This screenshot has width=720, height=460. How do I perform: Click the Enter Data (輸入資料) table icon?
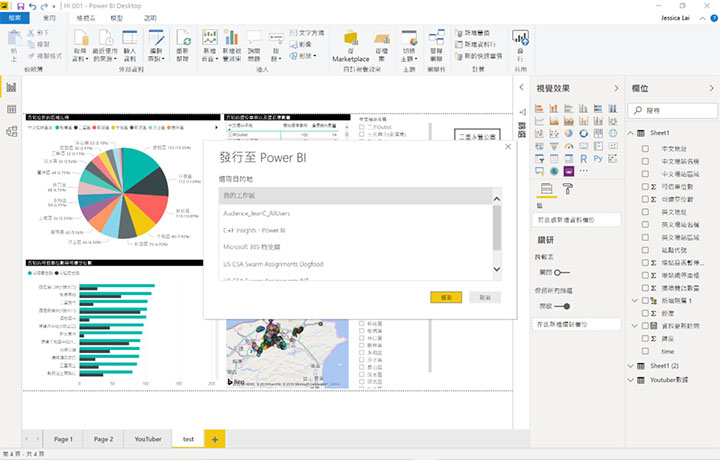pos(129,38)
